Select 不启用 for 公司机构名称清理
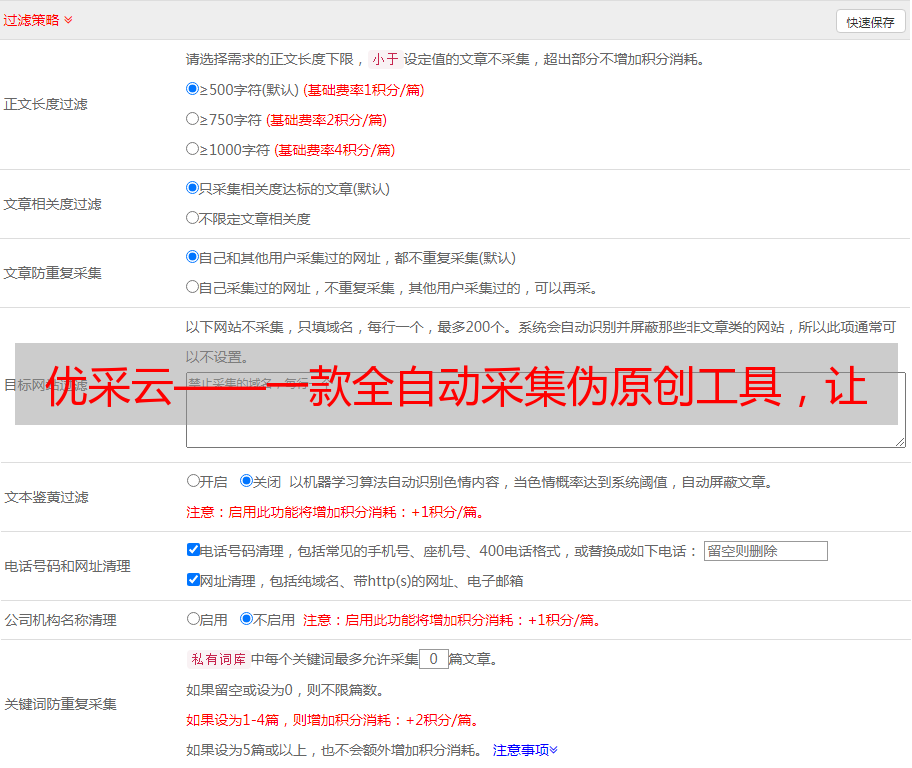 pyautogui.click(x=246, y=619)
